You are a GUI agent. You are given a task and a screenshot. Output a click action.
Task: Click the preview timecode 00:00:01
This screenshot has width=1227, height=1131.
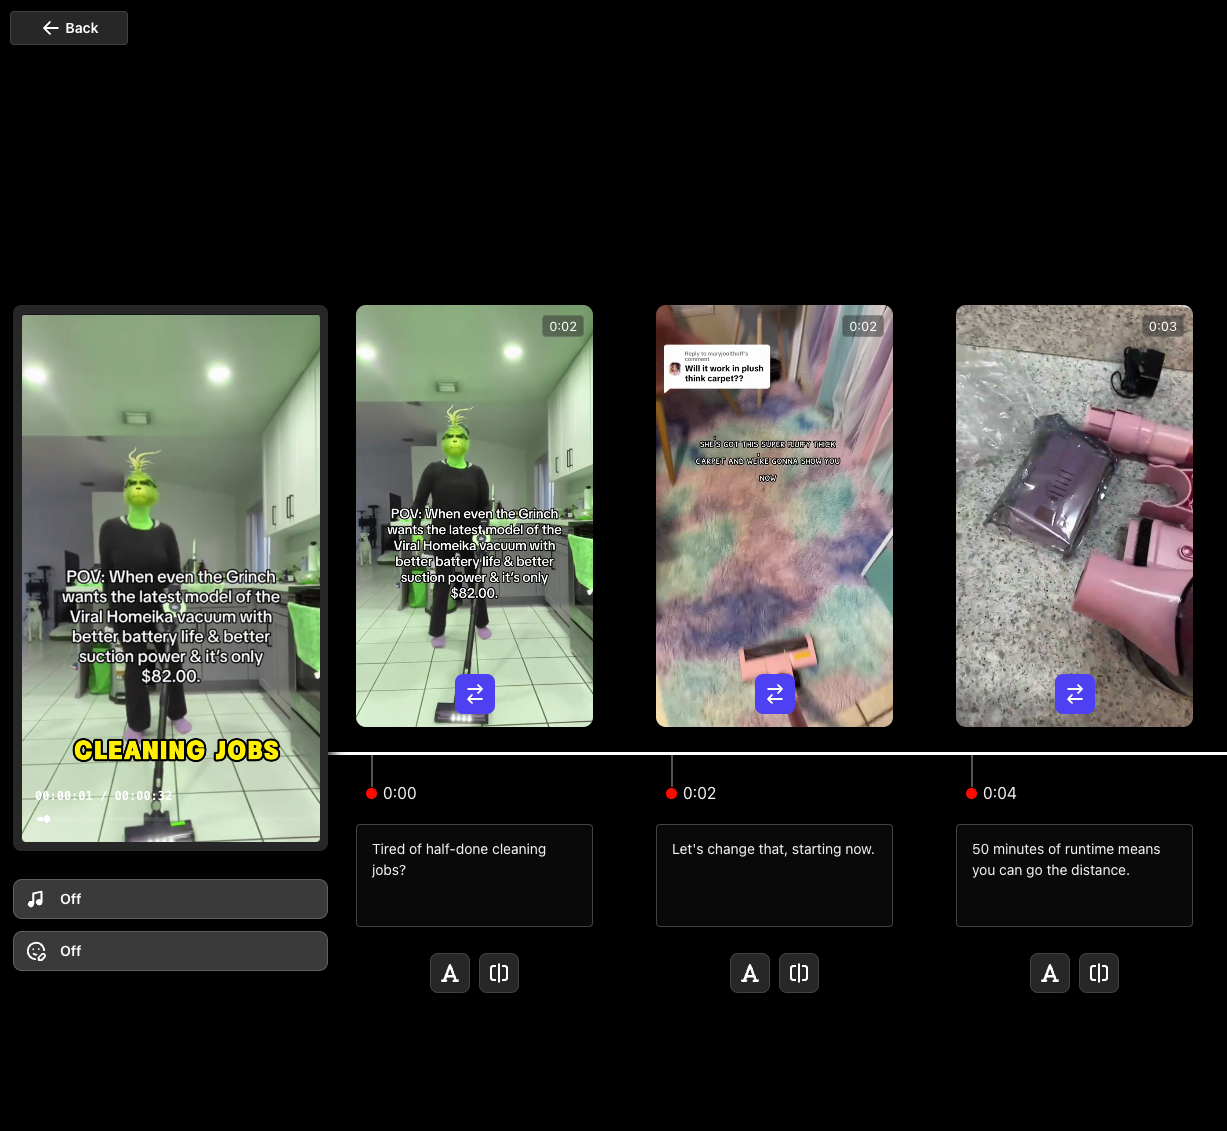click(64, 796)
